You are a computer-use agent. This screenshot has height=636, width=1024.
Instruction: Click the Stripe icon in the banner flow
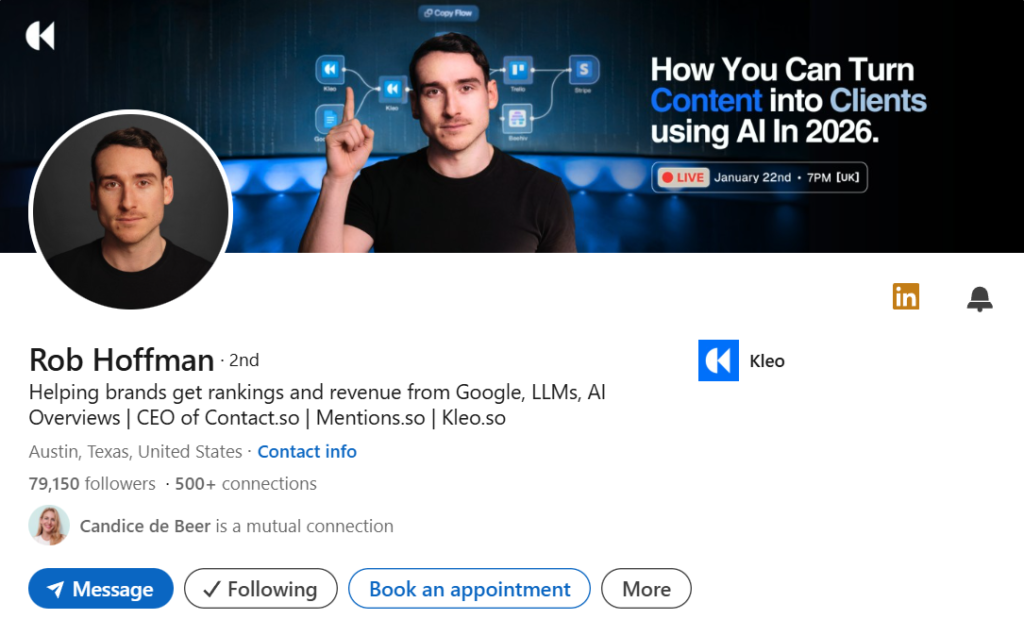click(x=584, y=69)
